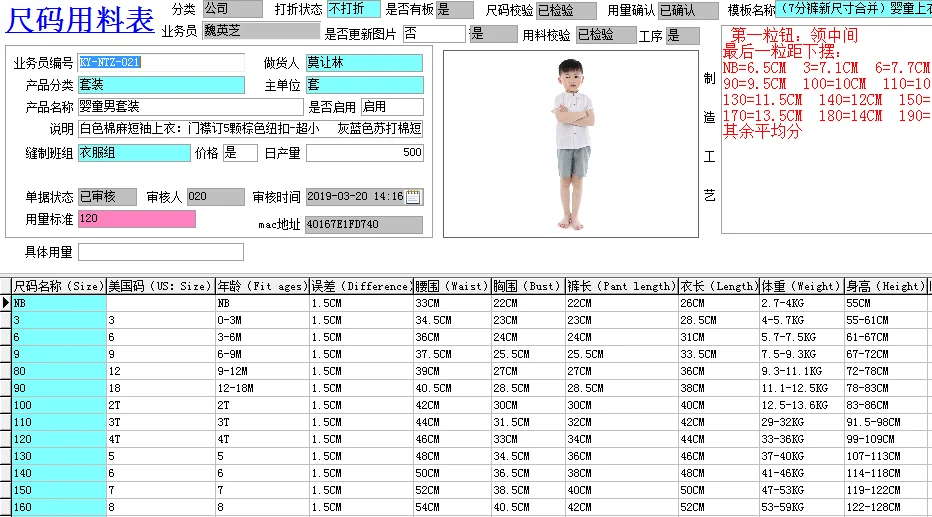Screen dimensions: 932x517
Task: Click the boy product photo
Action: click(571, 144)
